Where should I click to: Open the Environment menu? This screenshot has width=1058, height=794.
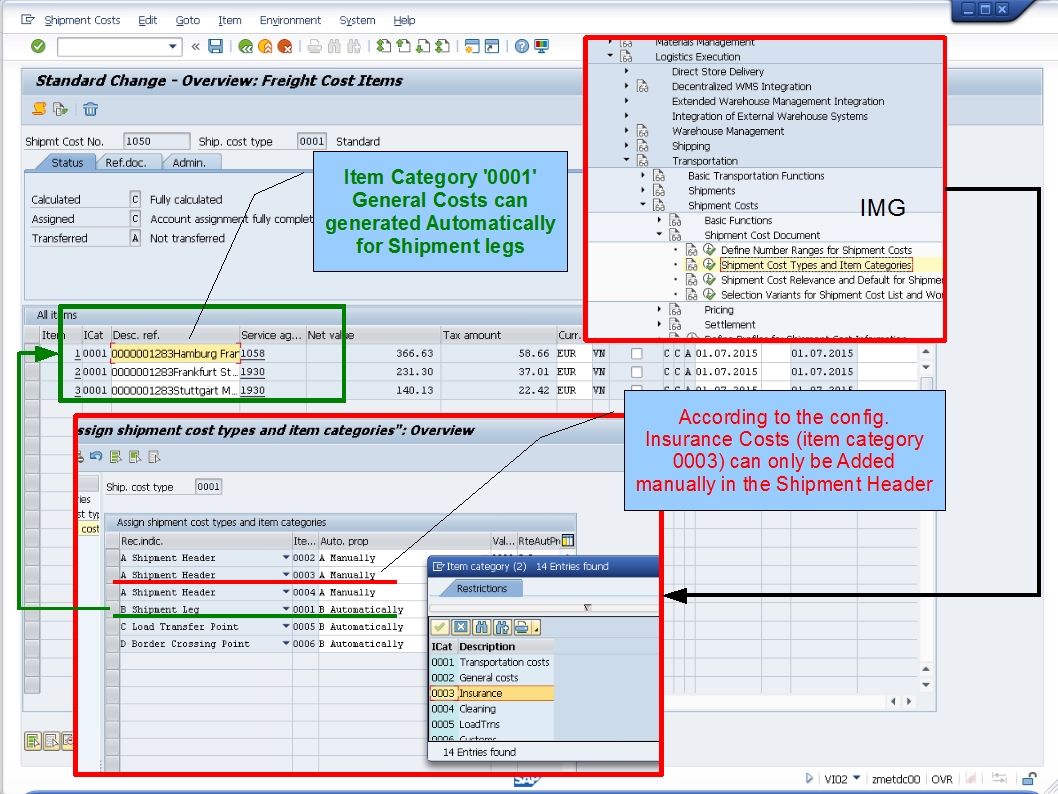pos(290,20)
